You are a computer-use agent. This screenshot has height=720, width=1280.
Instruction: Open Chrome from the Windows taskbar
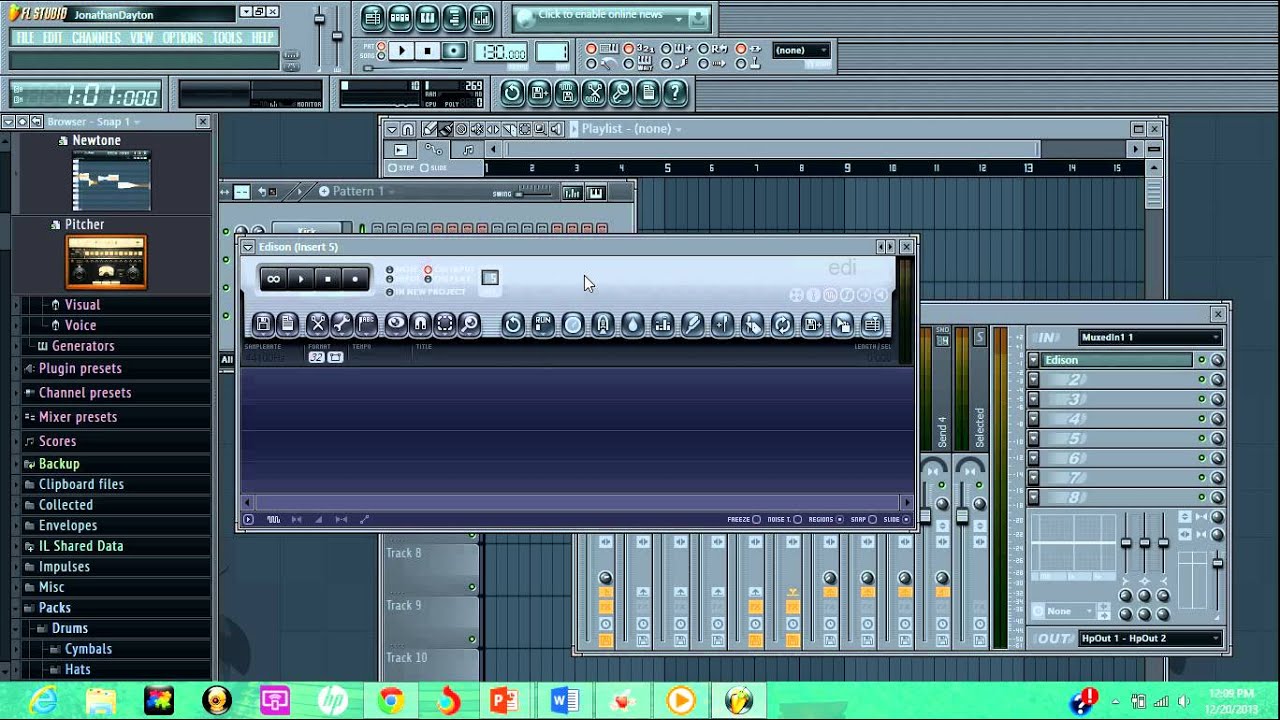[x=390, y=700]
